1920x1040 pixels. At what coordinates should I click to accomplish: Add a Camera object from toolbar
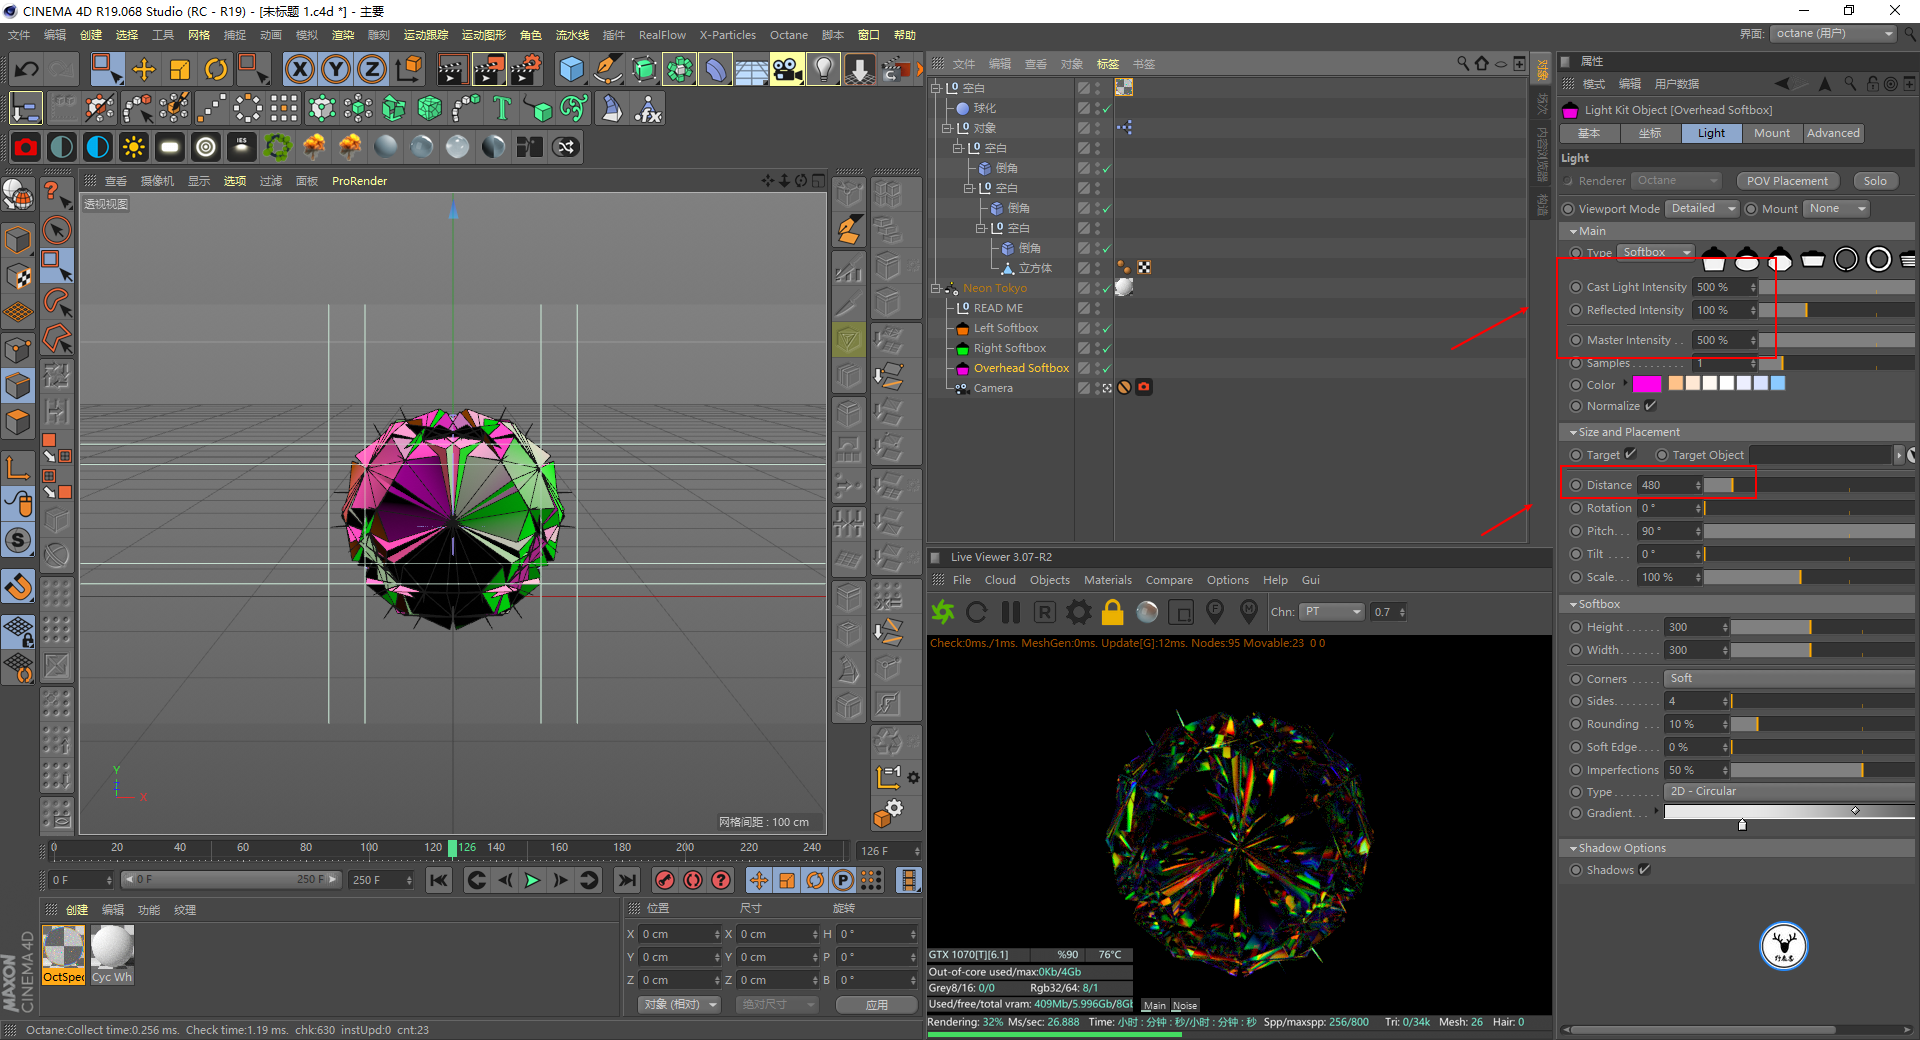coord(787,69)
